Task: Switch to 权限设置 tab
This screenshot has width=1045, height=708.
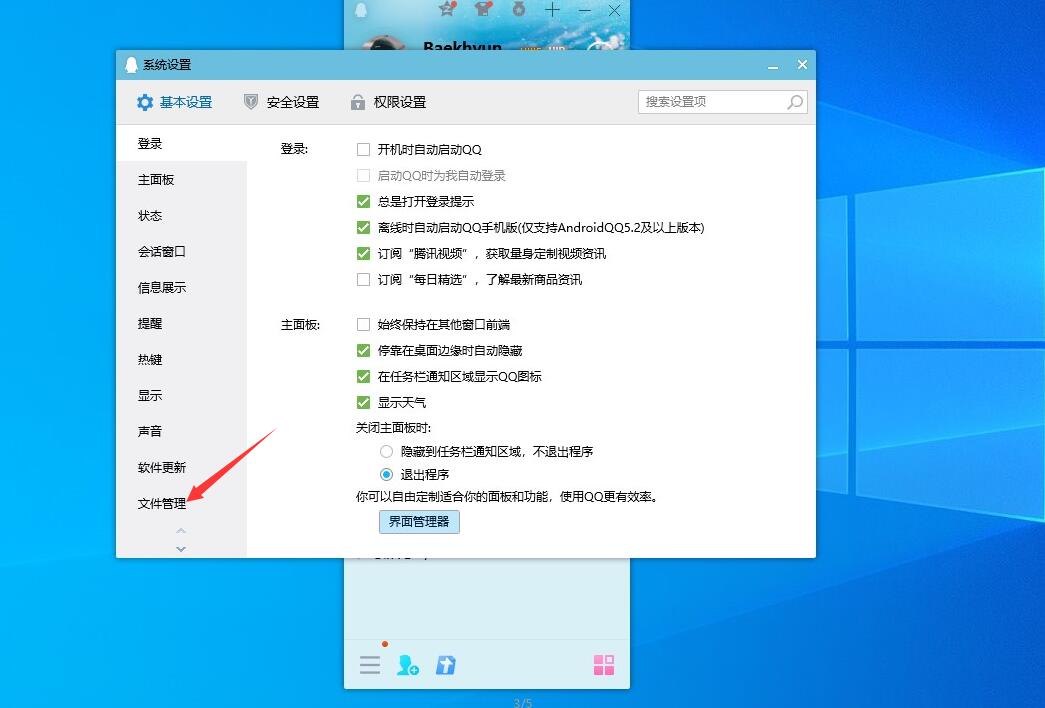Action: (x=387, y=102)
